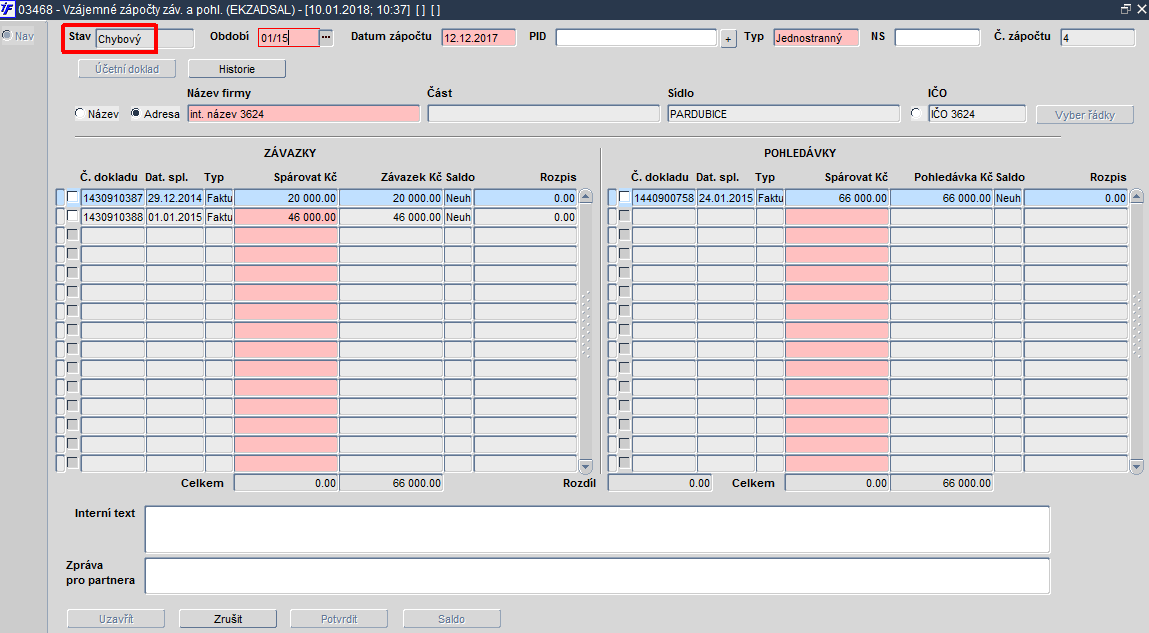1149x633 pixels.
Task: Select the Adresa radio button
Action: [136, 114]
